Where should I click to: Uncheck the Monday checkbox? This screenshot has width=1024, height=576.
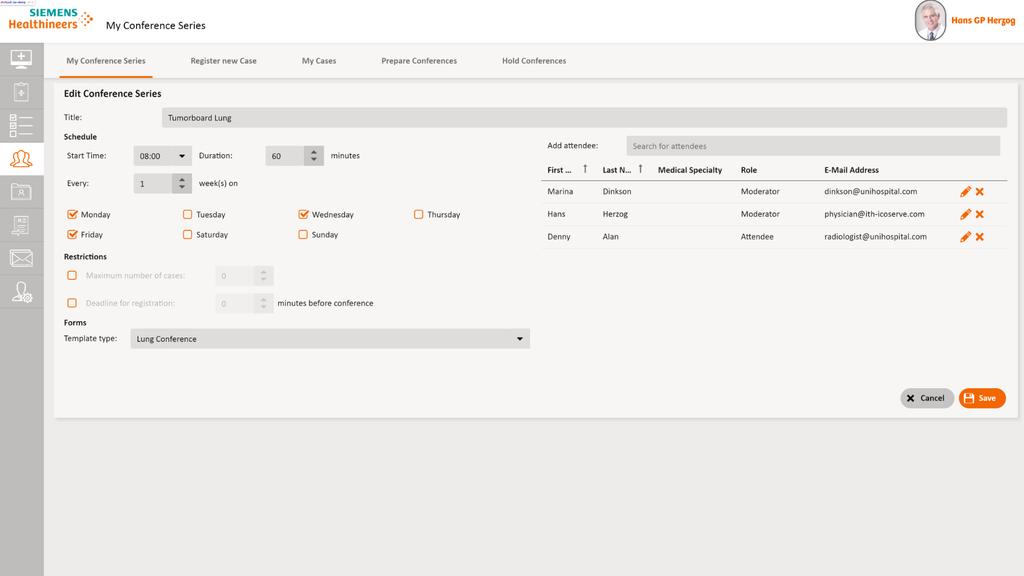(72, 214)
